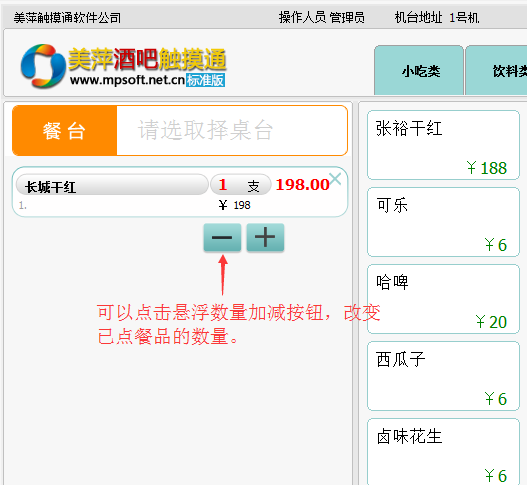Click the 标准版 edition badge
Image resolution: width=527 pixels, height=485 pixels.
click(205, 80)
